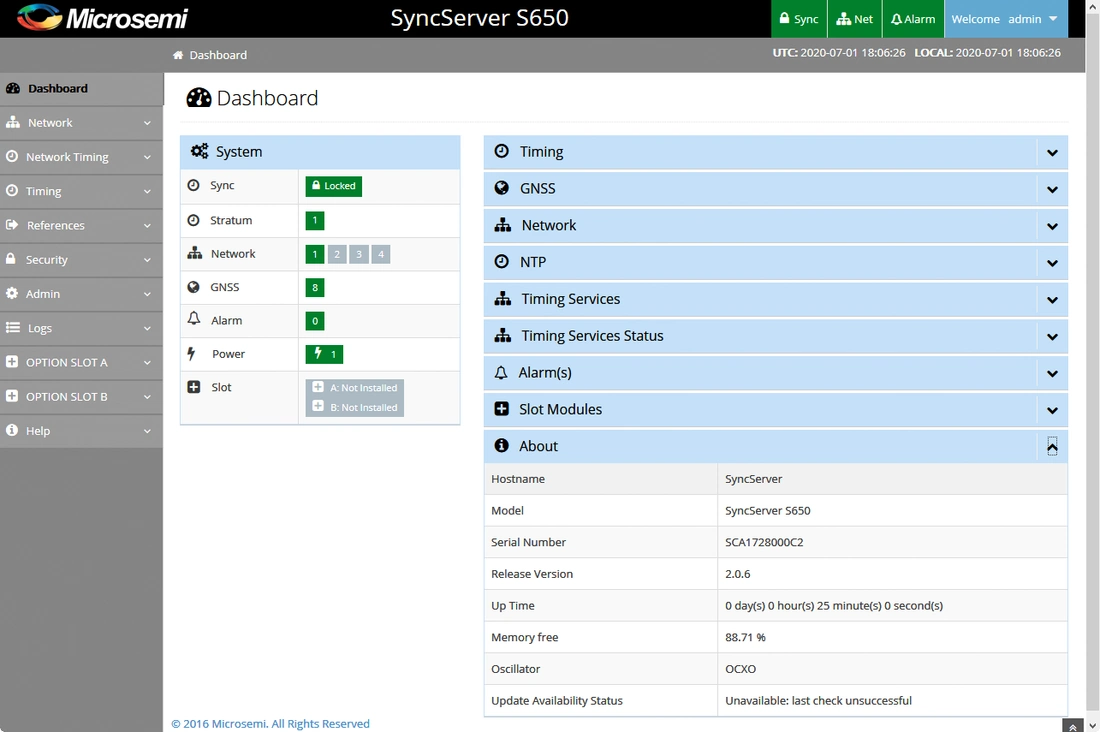Click the lightning bolt icon beside Power
The width and height of the screenshot is (1100, 732).
[191, 354]
